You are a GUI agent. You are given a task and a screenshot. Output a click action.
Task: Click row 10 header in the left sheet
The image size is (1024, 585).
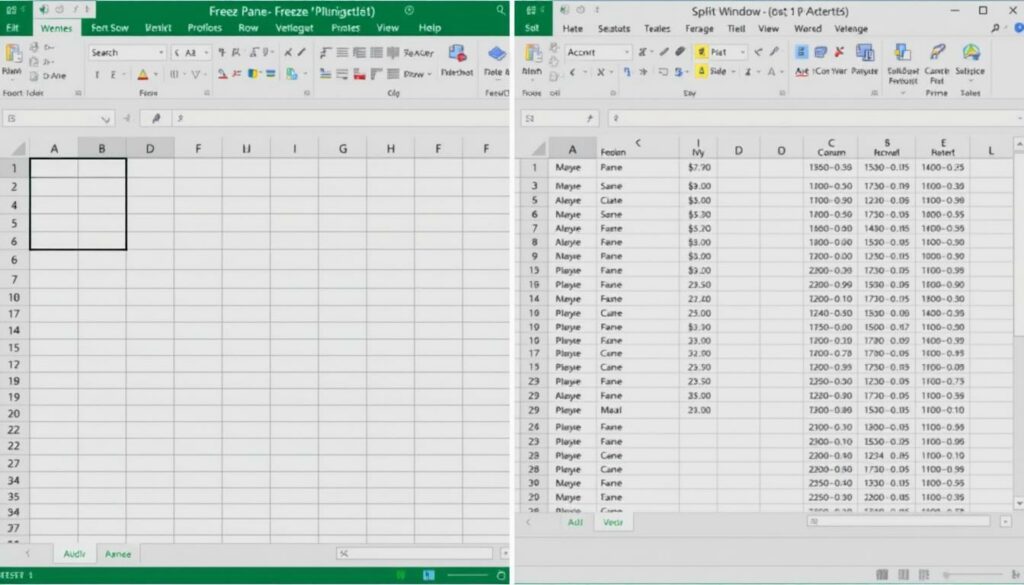14,298
